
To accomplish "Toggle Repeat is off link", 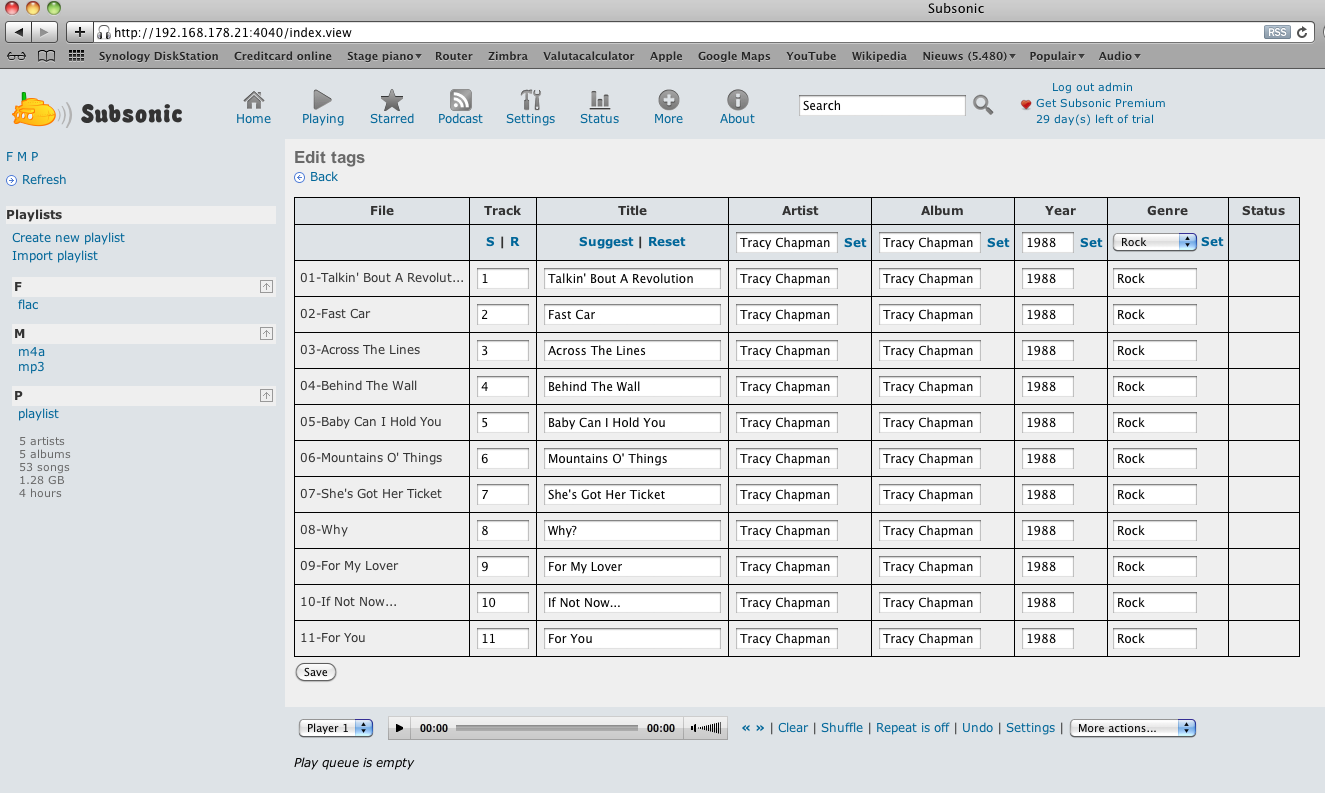I will pyautogui.click(x=912, y=728).
